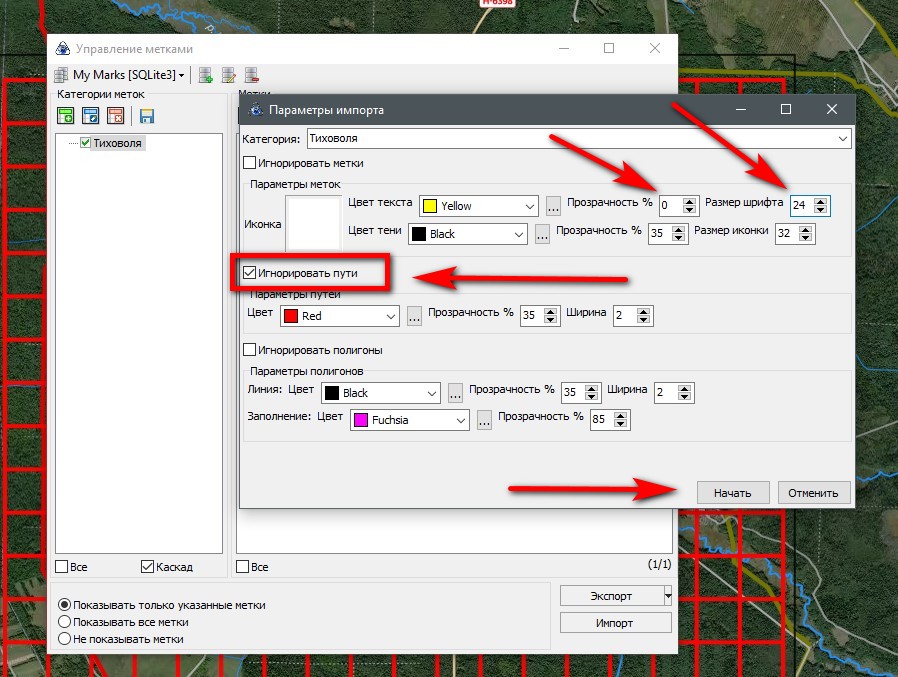Viewport: 898px width, 677px height.
Task: Click the remove database icon
Action: click(252, 75)
